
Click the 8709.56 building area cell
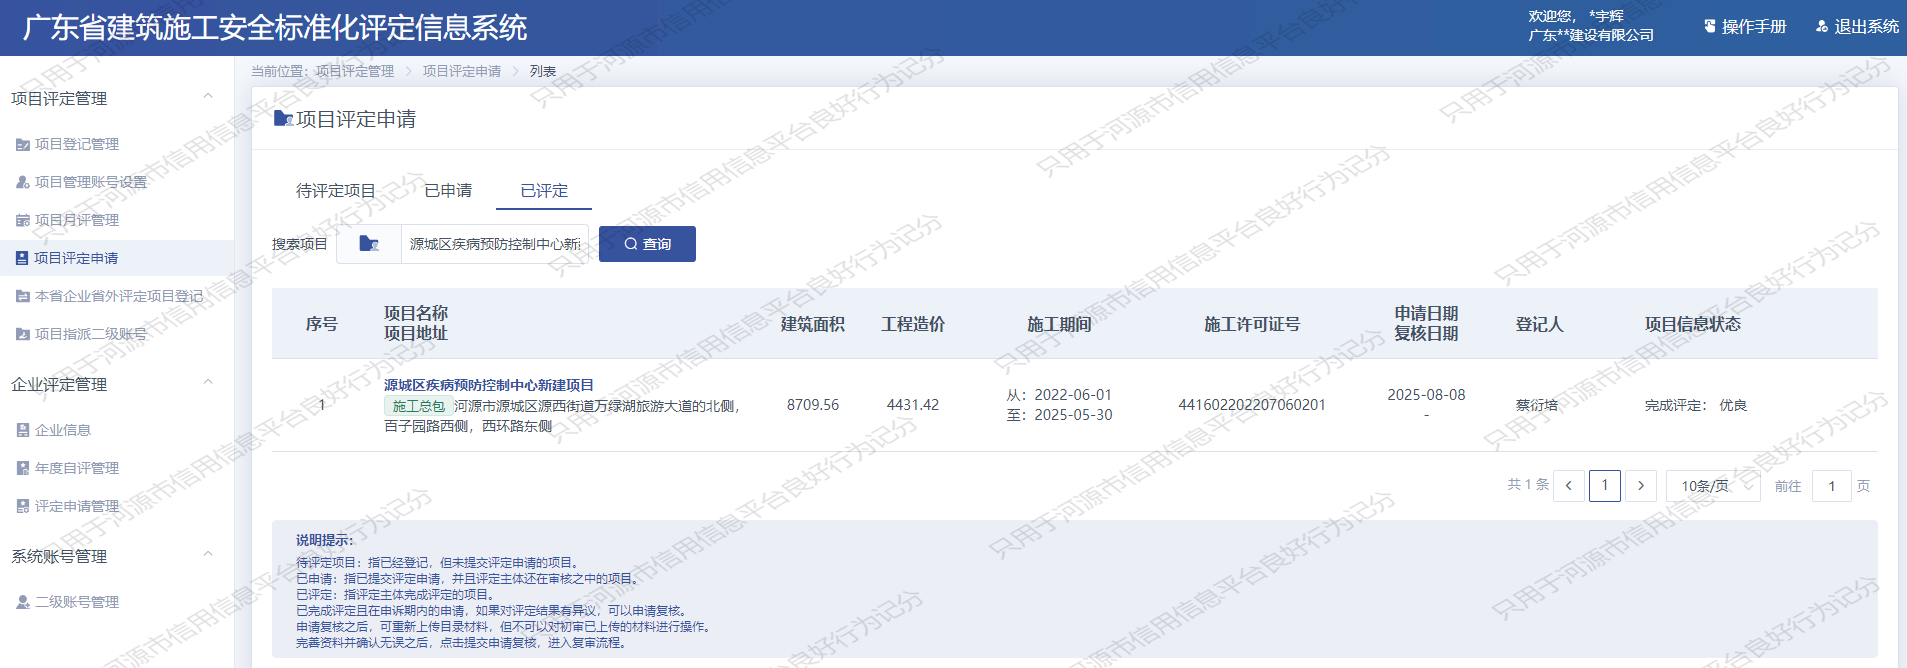pos(813,405)
